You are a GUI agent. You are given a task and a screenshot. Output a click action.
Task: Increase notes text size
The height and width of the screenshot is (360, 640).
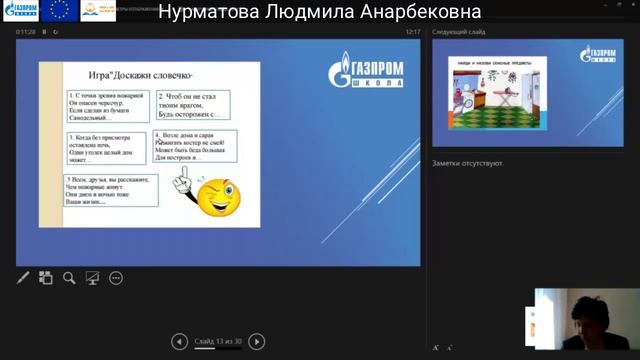click(436, 348)
